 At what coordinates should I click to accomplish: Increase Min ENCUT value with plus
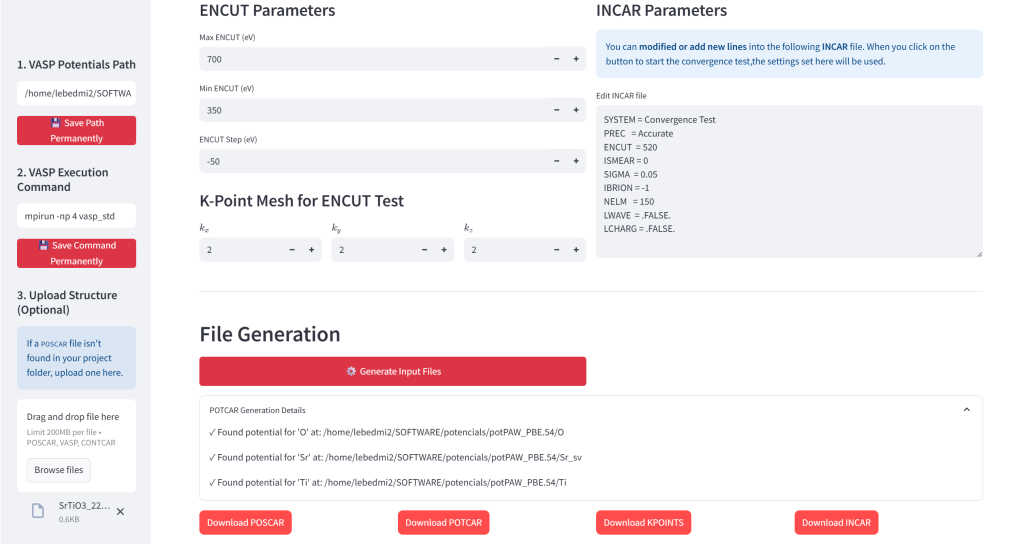coord(576,110)
